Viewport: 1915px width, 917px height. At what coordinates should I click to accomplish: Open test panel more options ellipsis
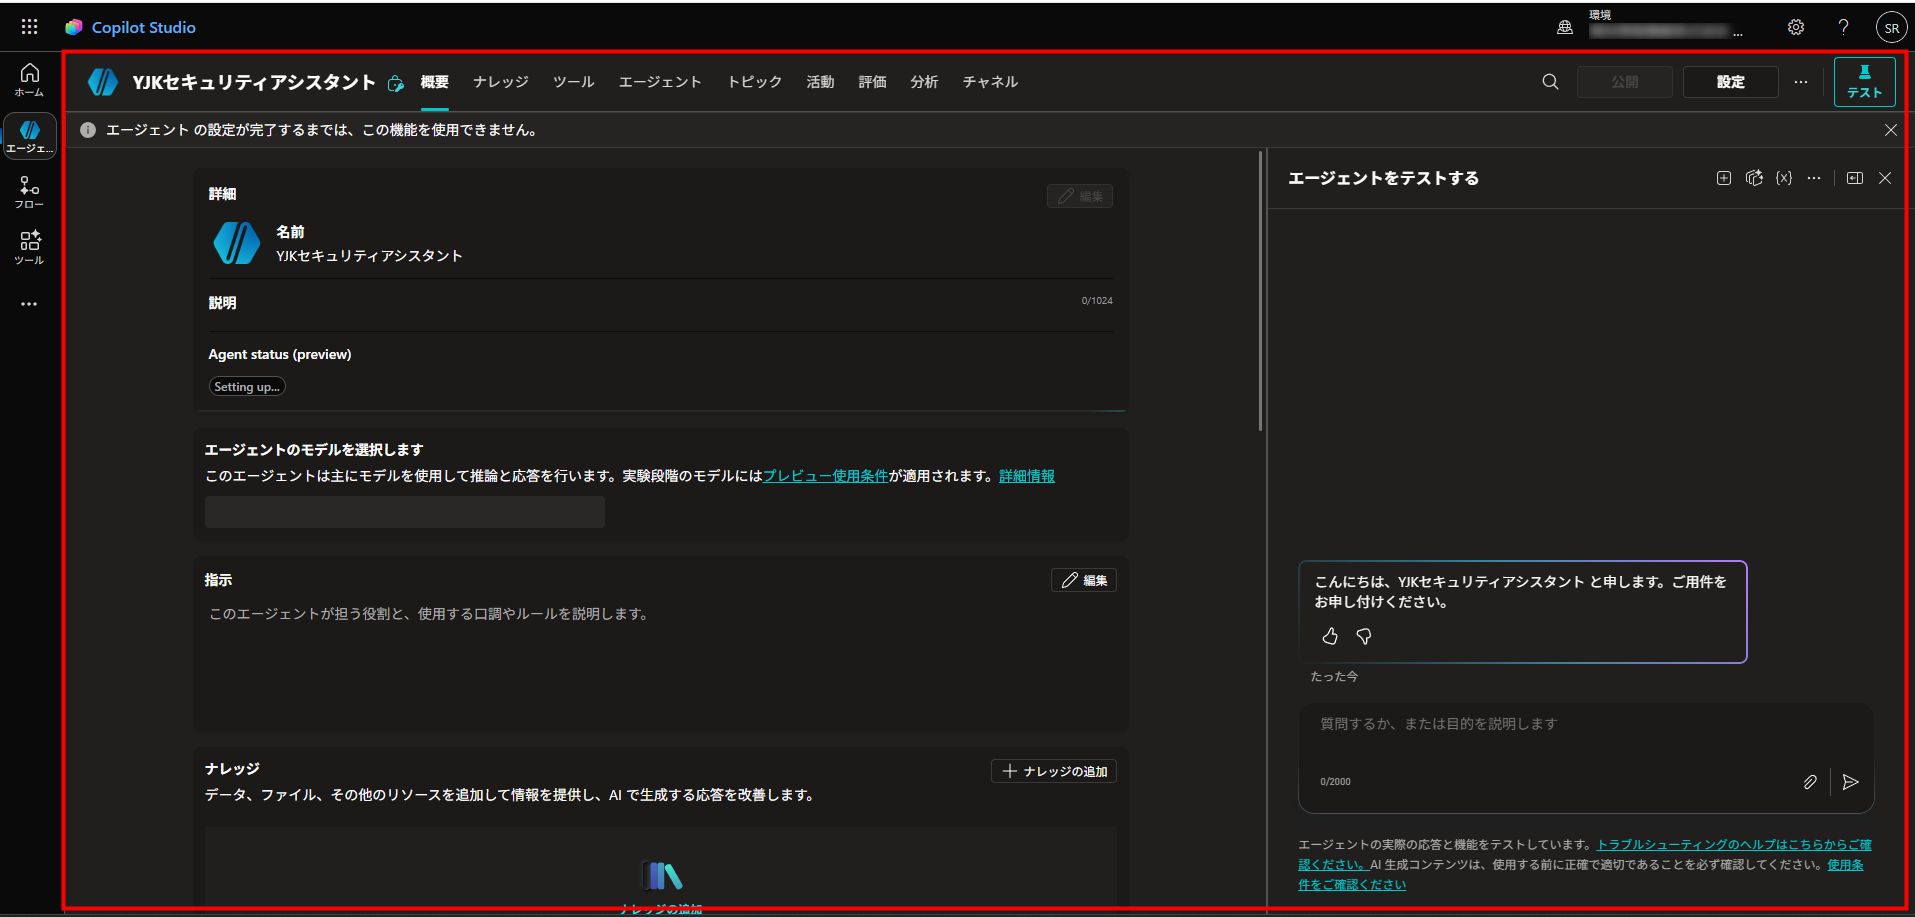pos(1814,178)
